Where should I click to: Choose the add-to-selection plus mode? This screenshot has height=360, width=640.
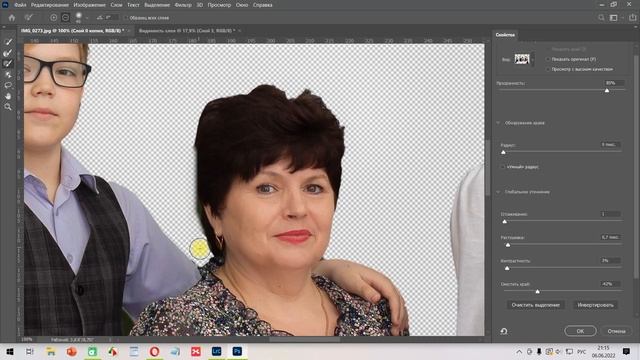tap(53, 18)
